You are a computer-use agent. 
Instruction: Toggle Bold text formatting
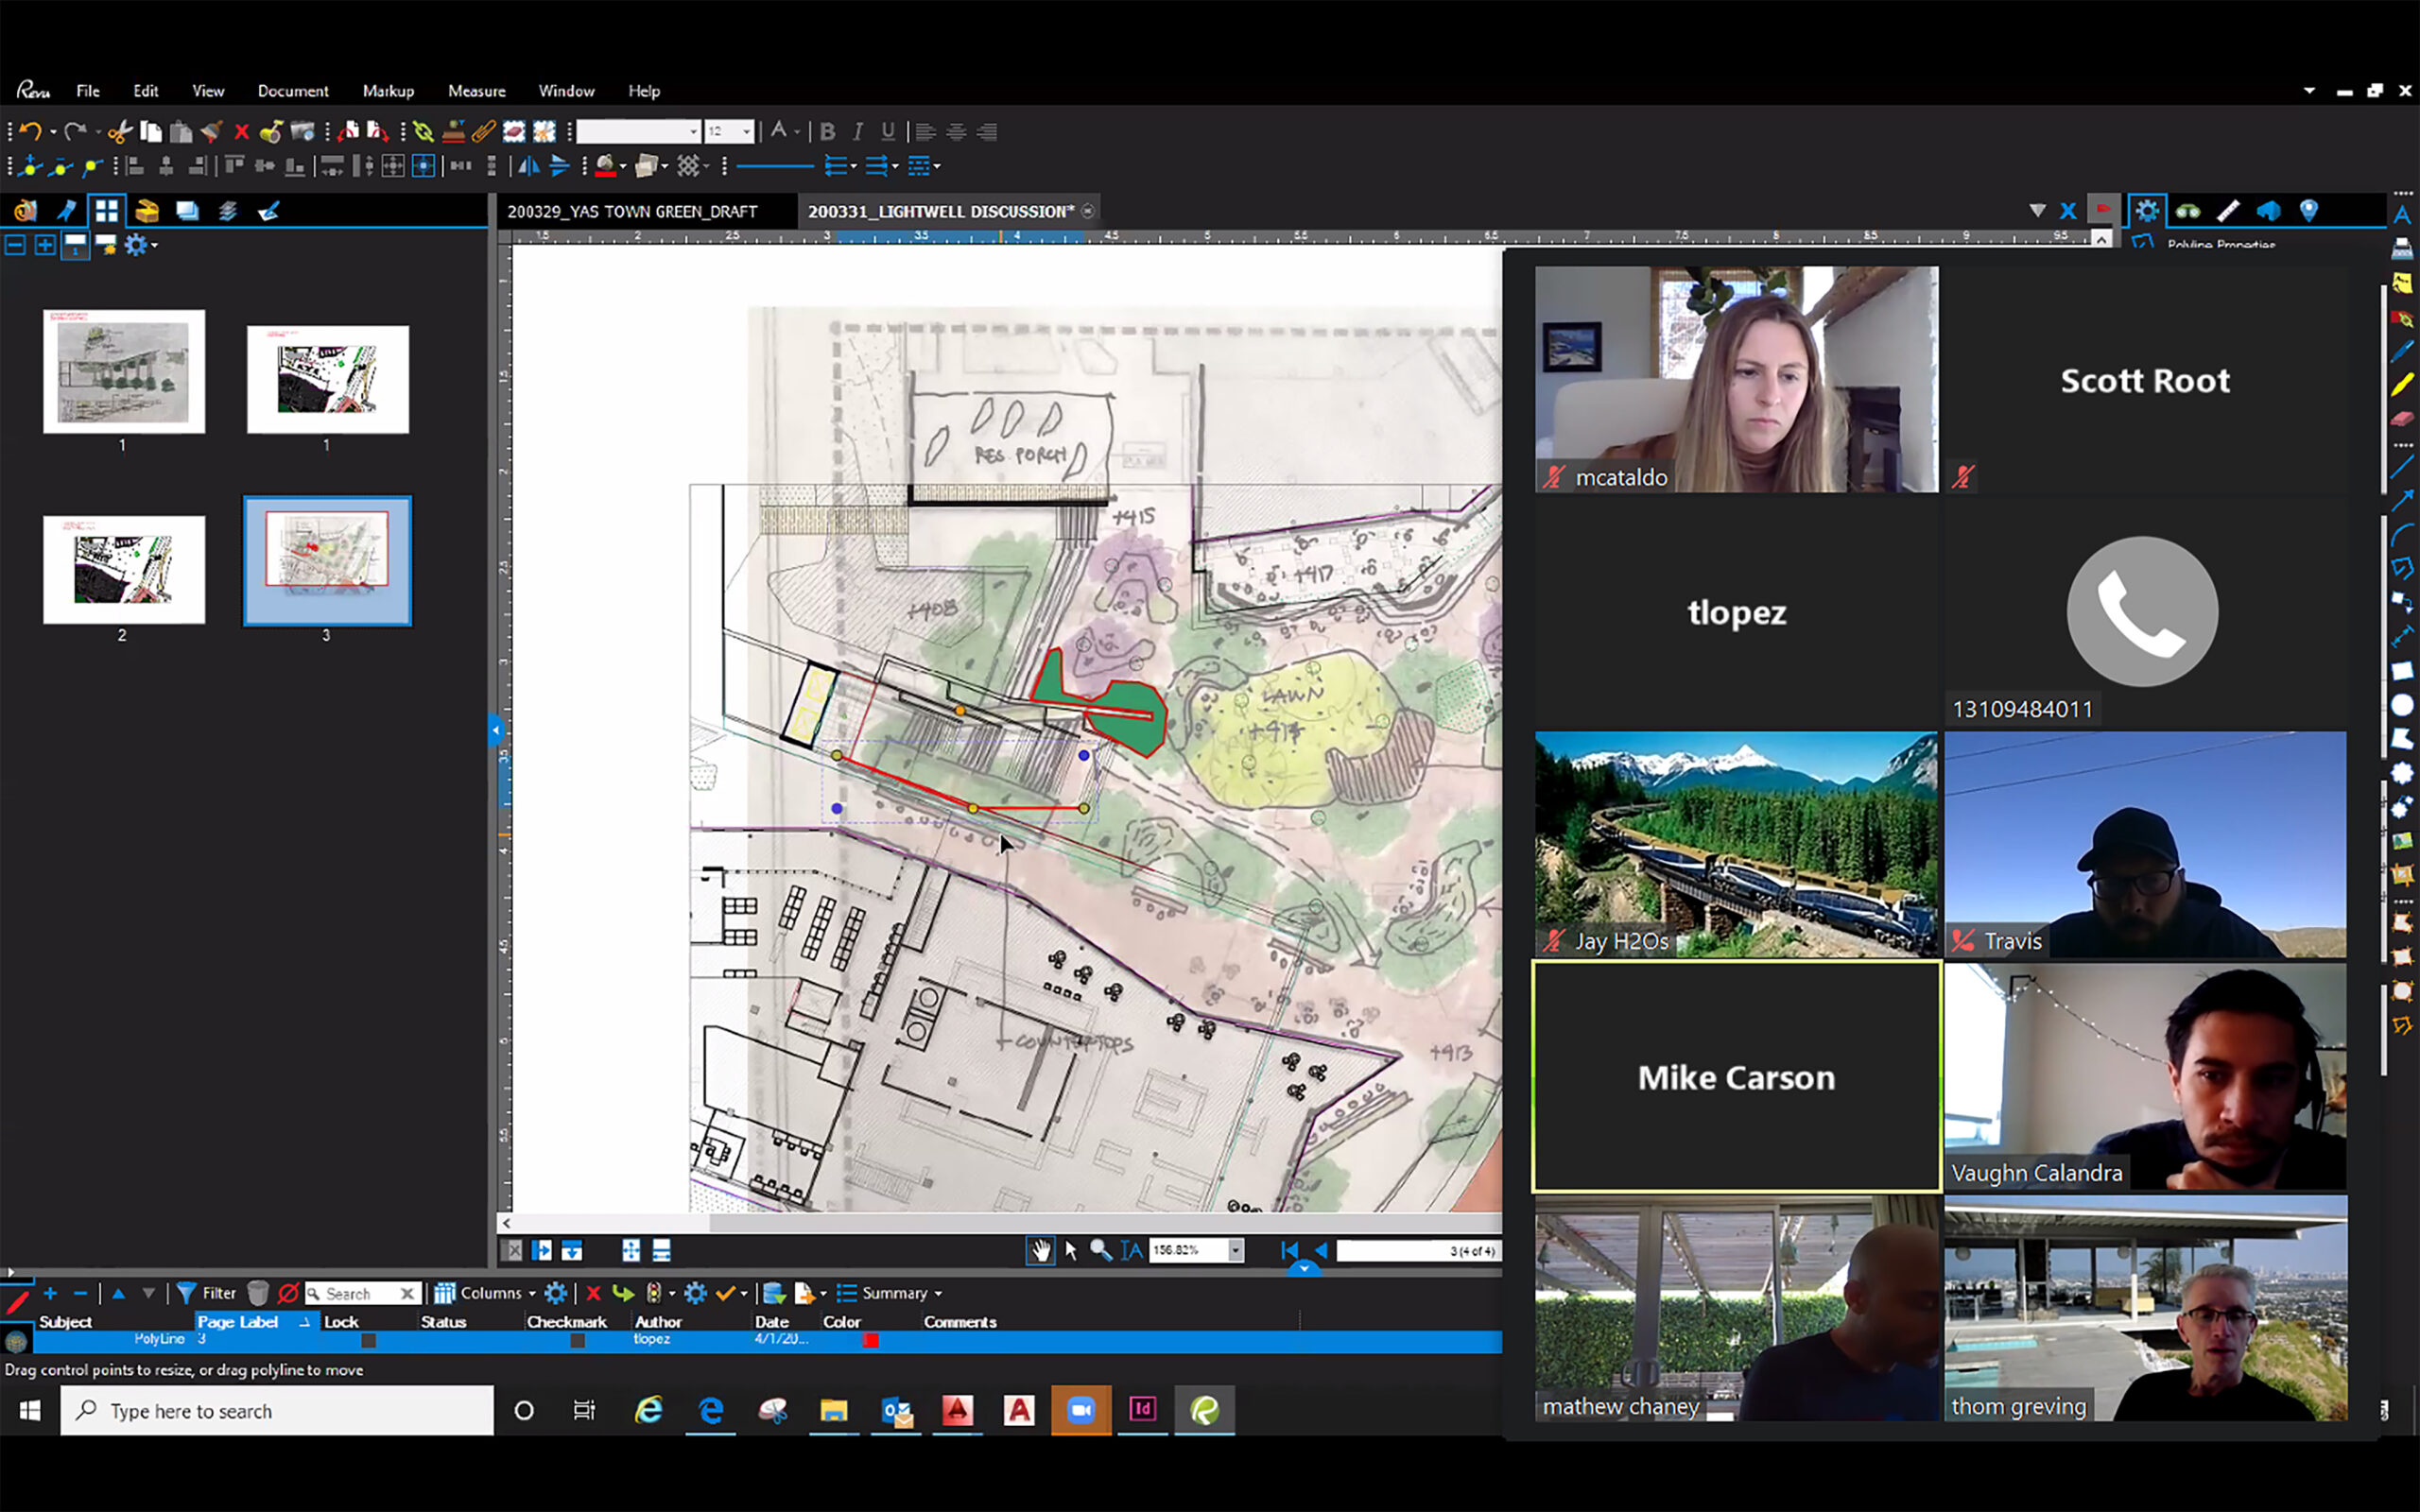pos(827,132)
